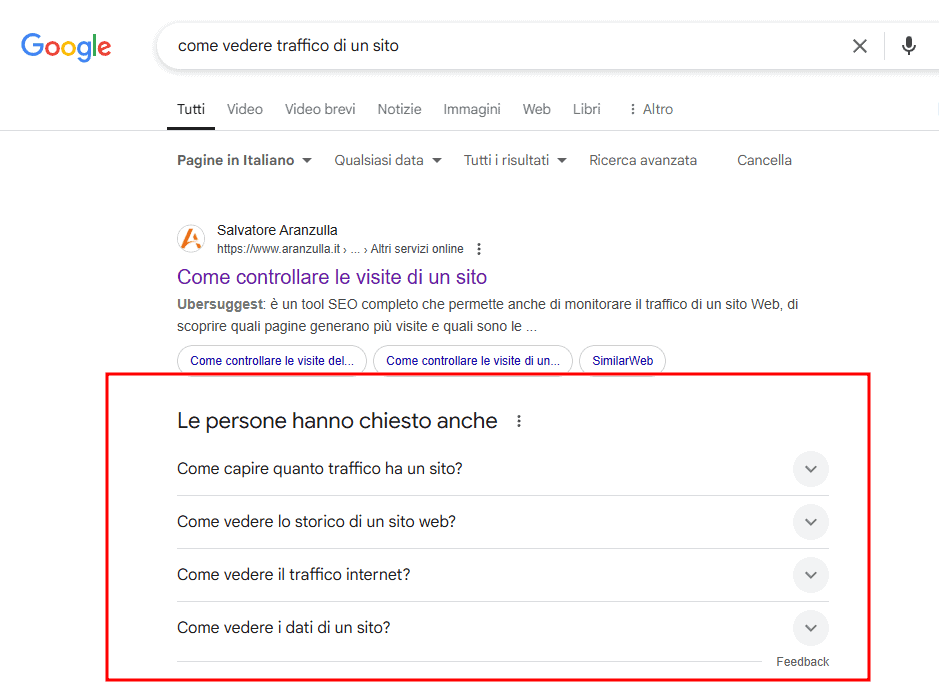The image size is (939, 699).
Task: Clear the search box with X icon
Action: click(859, 46)
